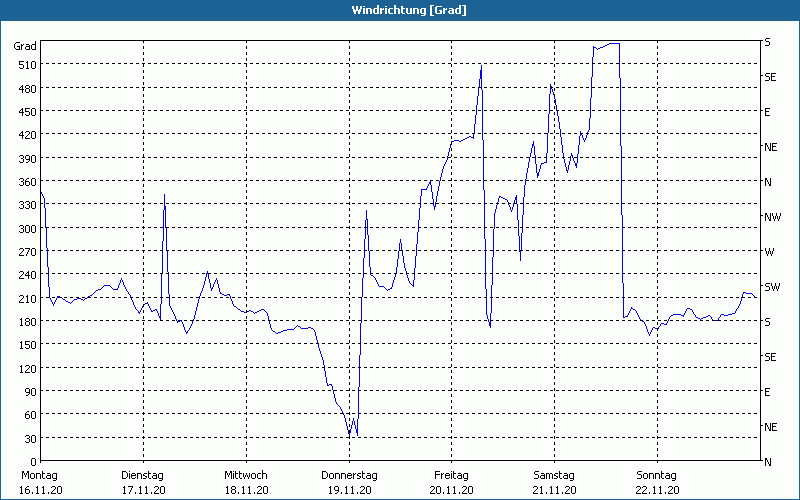The width and height of the screenshot is (800, 500).
Task: Click the y-axis value 30
Action: [30, 439]
